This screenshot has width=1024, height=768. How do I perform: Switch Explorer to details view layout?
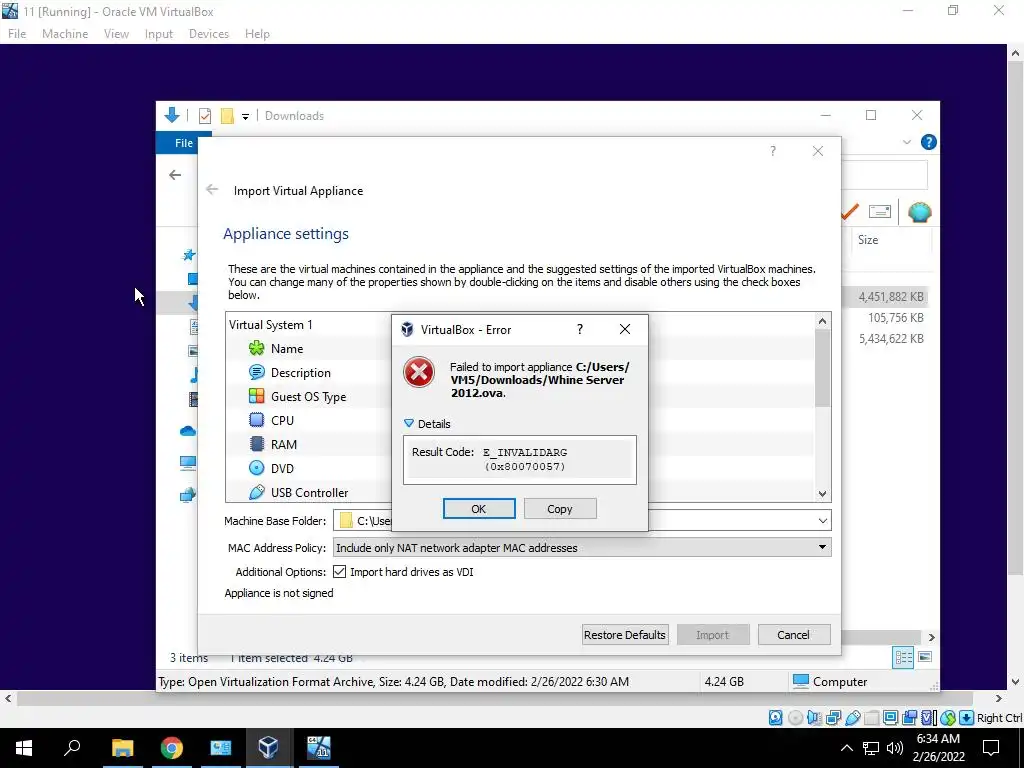point(903,658)
